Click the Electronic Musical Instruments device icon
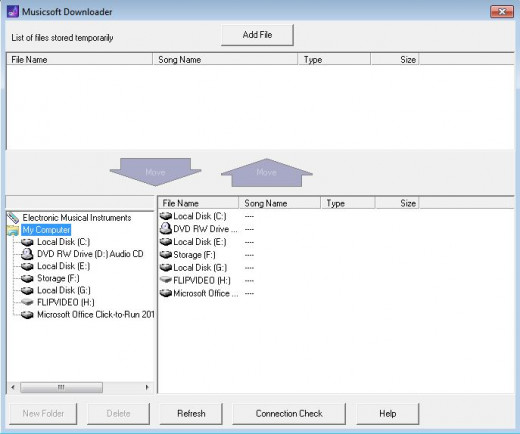 (x=13, y=218)
